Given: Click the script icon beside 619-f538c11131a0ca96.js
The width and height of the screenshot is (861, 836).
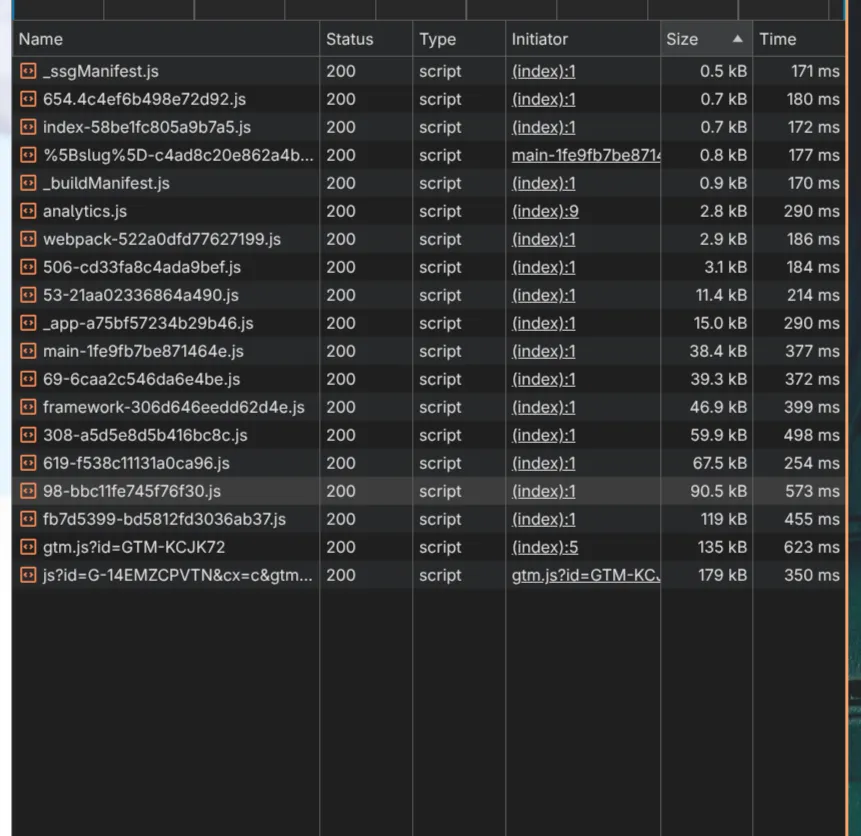Looking at the screenshot, I should tap(28, 463).
